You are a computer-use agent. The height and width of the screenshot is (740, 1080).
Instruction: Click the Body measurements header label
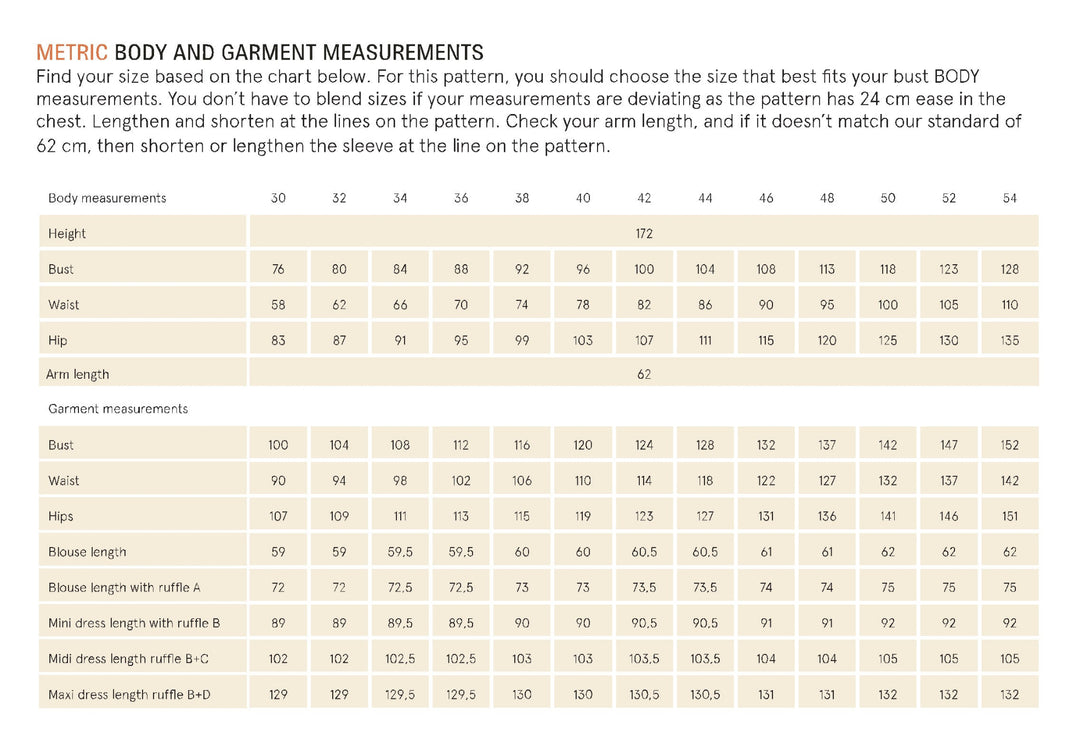[x=107, y=198]
